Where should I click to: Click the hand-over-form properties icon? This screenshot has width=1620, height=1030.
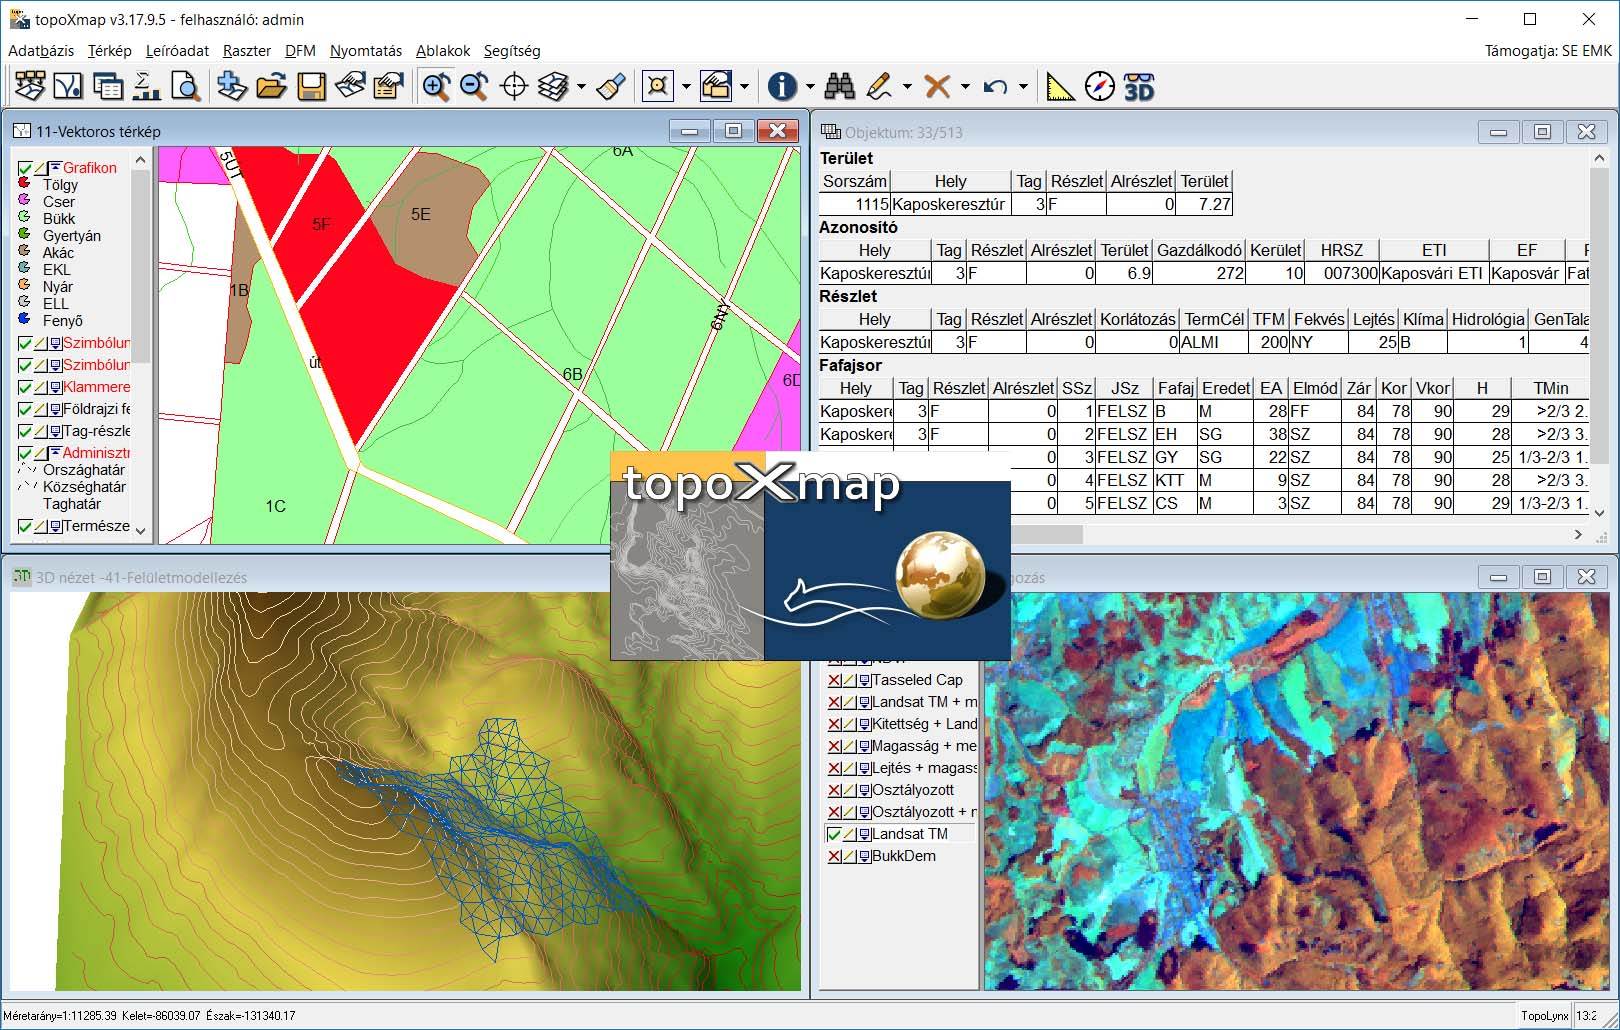click(388, 87)
